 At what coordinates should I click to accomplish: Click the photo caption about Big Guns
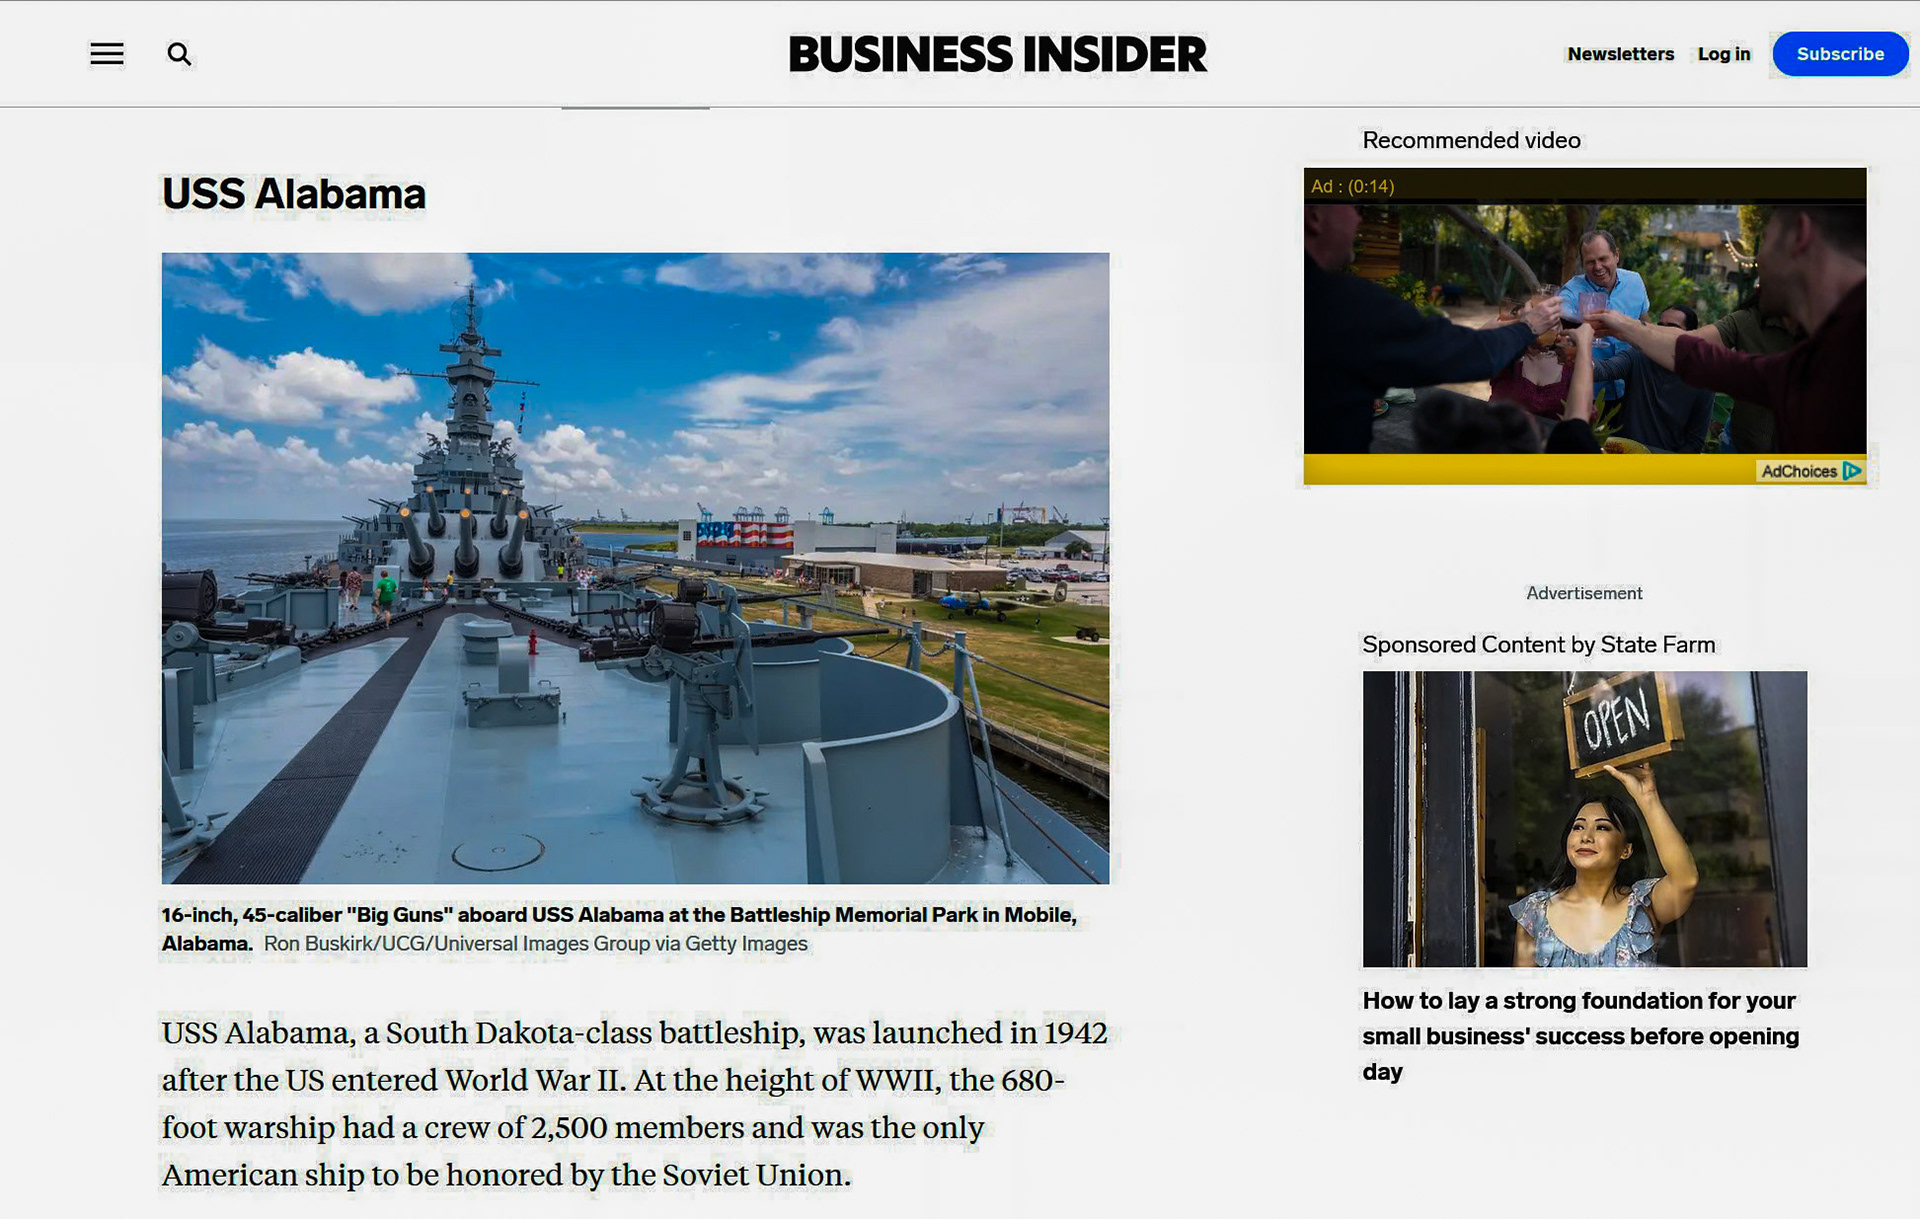tap(619, 915)
